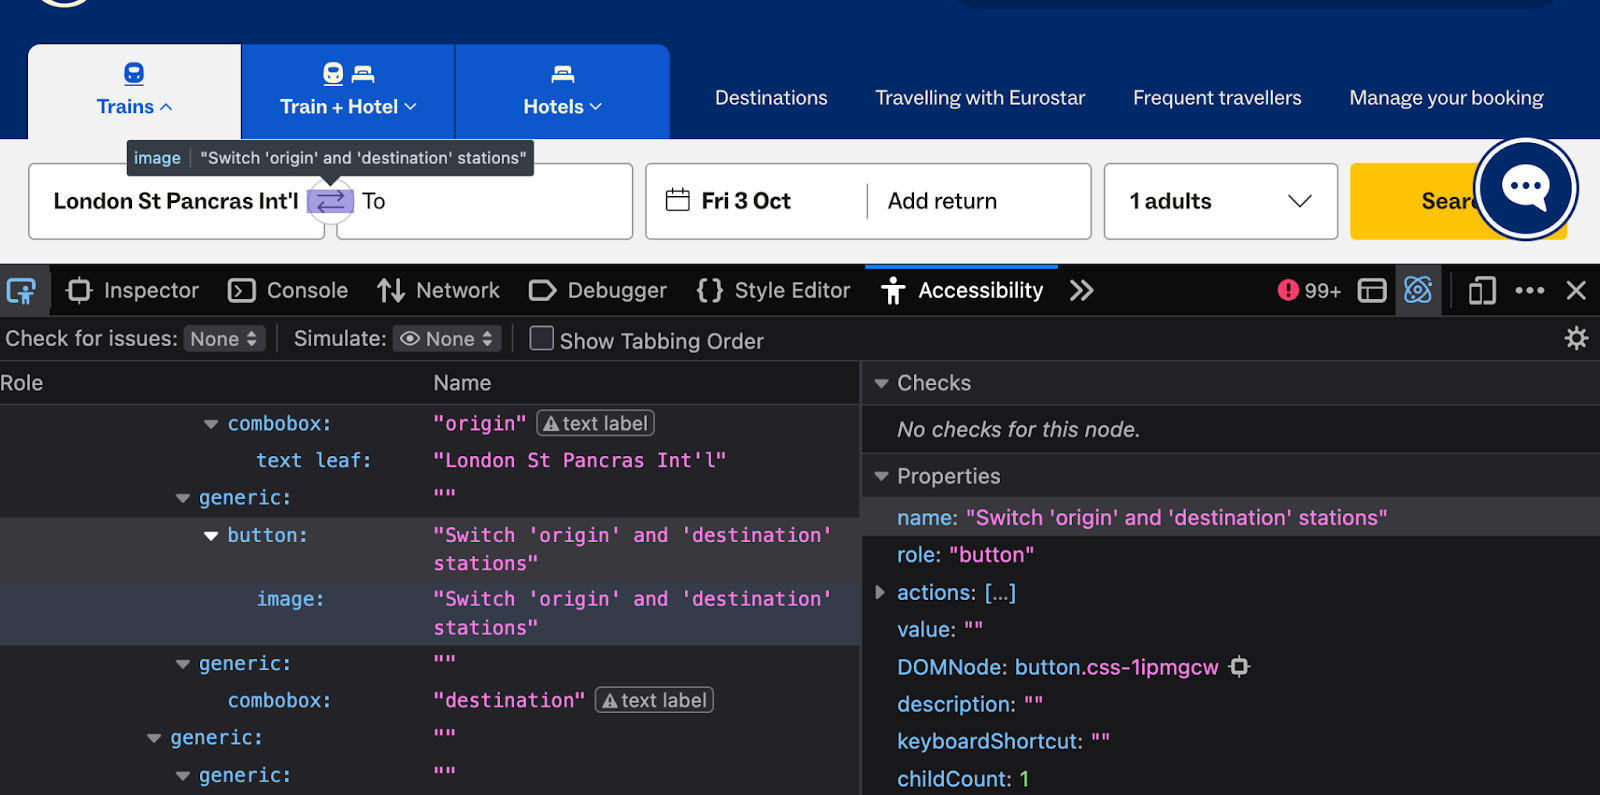Open the React devtools atom icon
The width and height of the screenshot is (1600, 795).
click(1418, 290)
